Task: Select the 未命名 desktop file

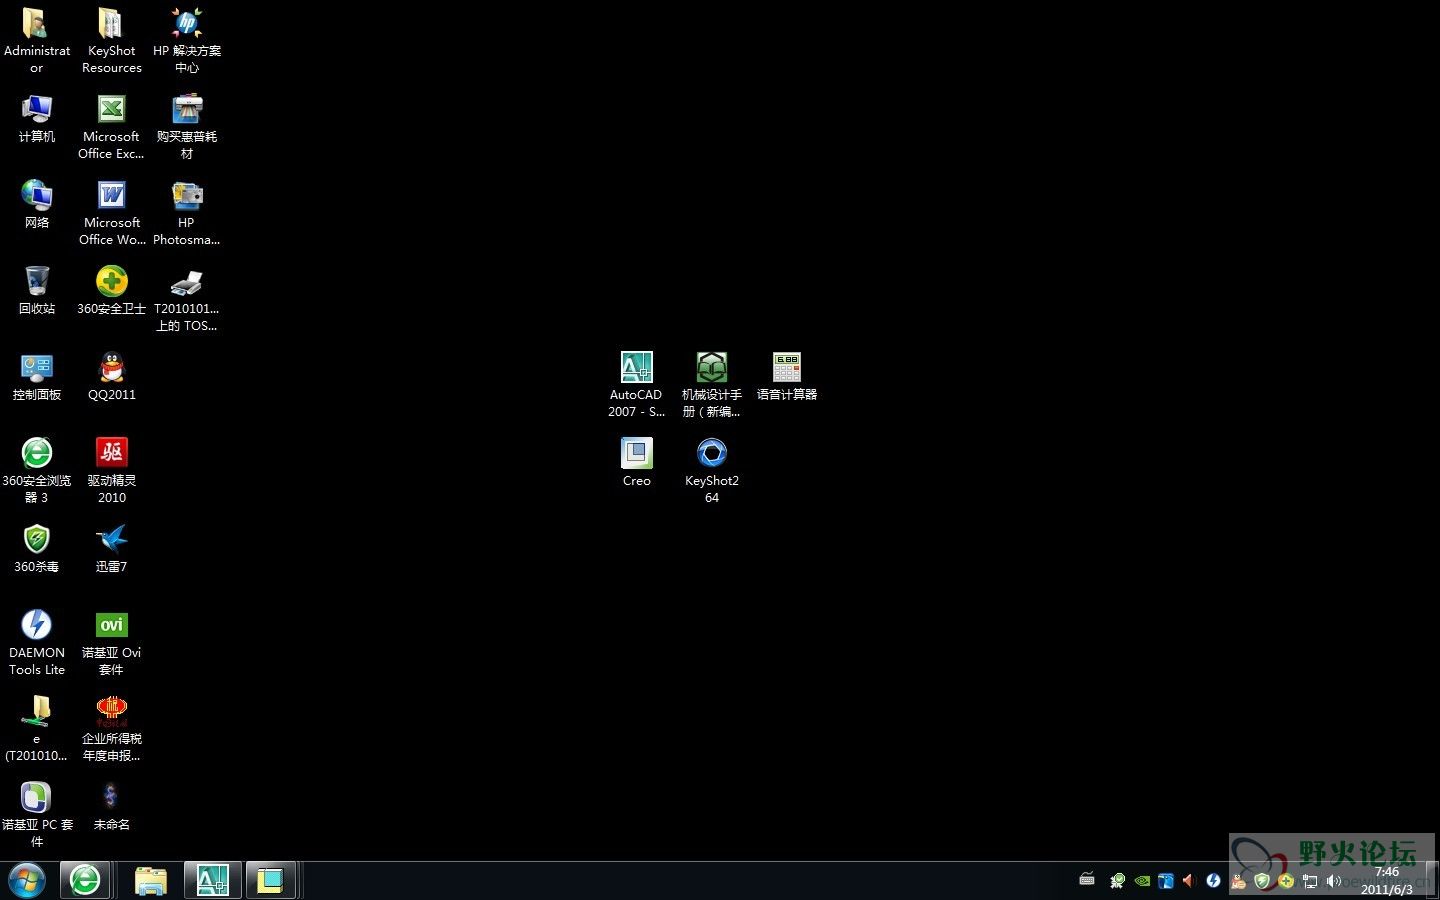Action: tap(111, 798)
